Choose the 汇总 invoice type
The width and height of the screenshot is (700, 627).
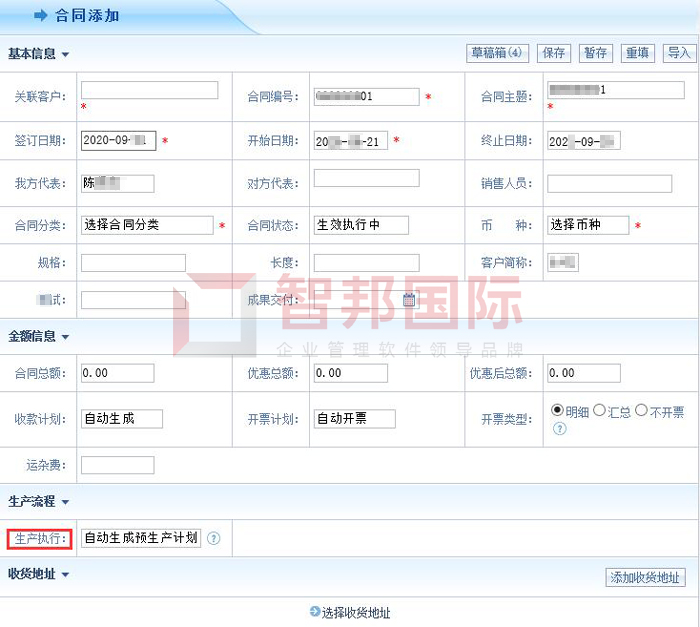click(x=600, y=410)
